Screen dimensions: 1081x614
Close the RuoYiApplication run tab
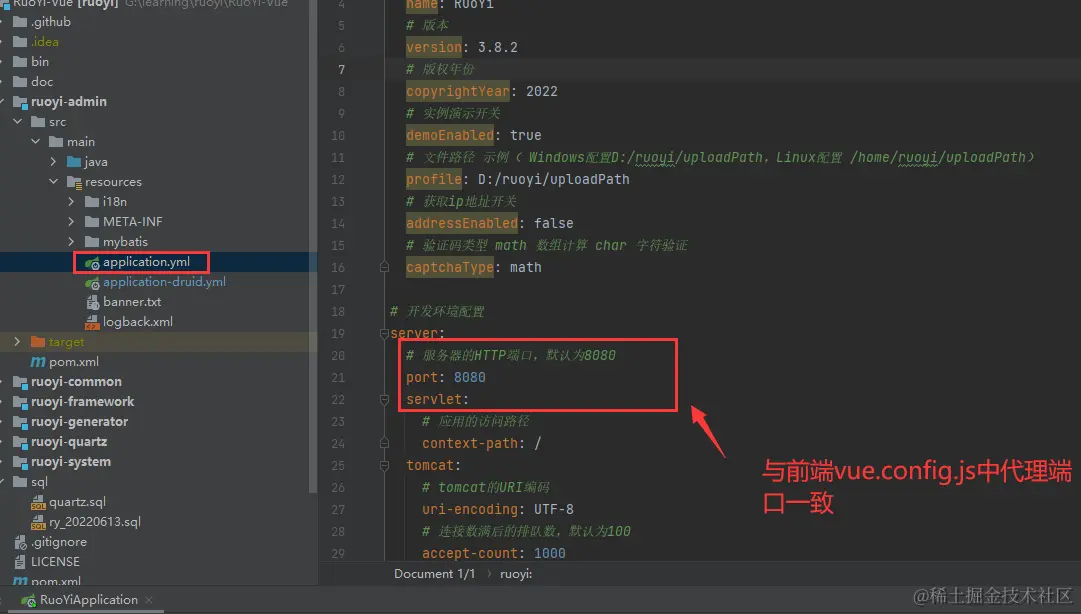coord(149,600)
